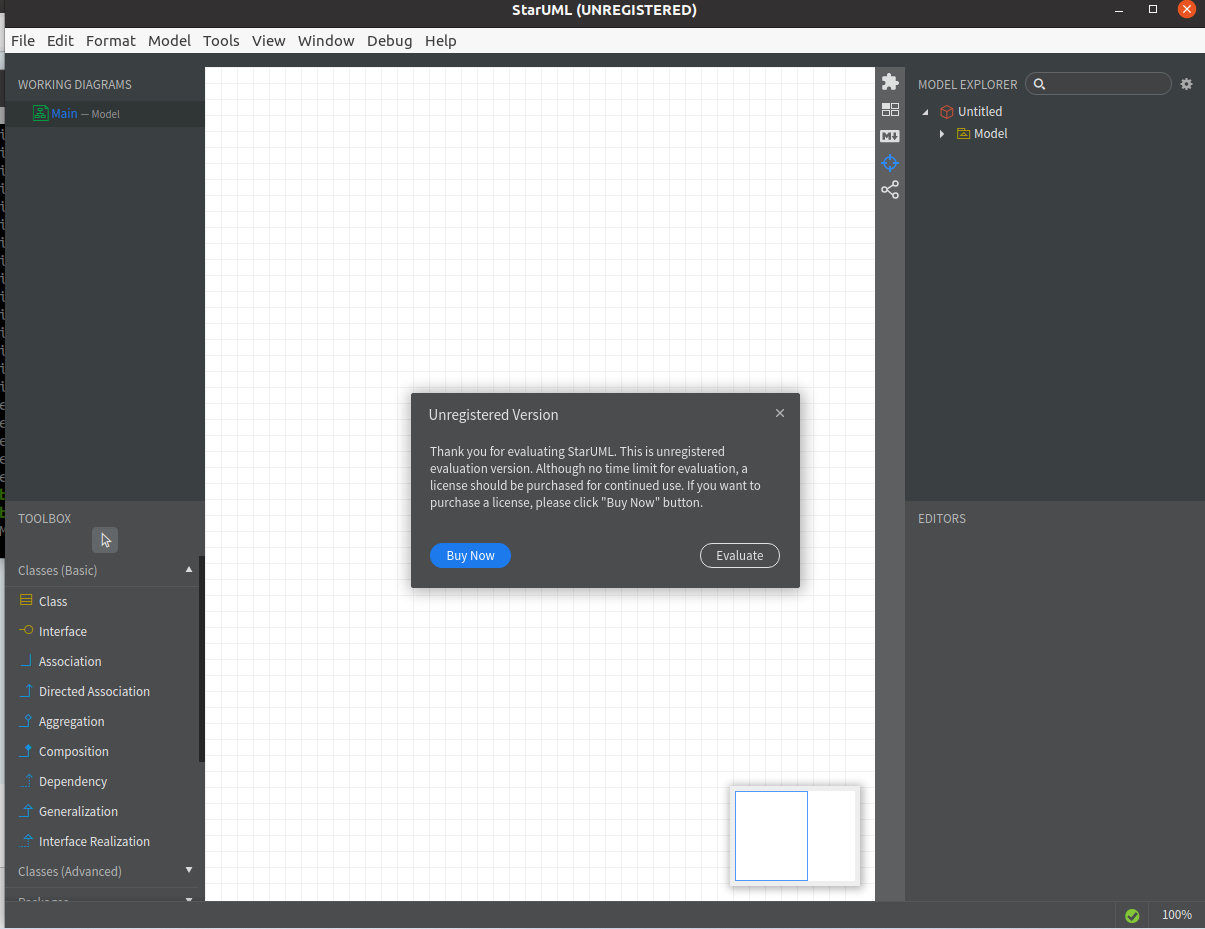
Task: Open Model Explorer settings gear
Action: [x=1186, y=84]
